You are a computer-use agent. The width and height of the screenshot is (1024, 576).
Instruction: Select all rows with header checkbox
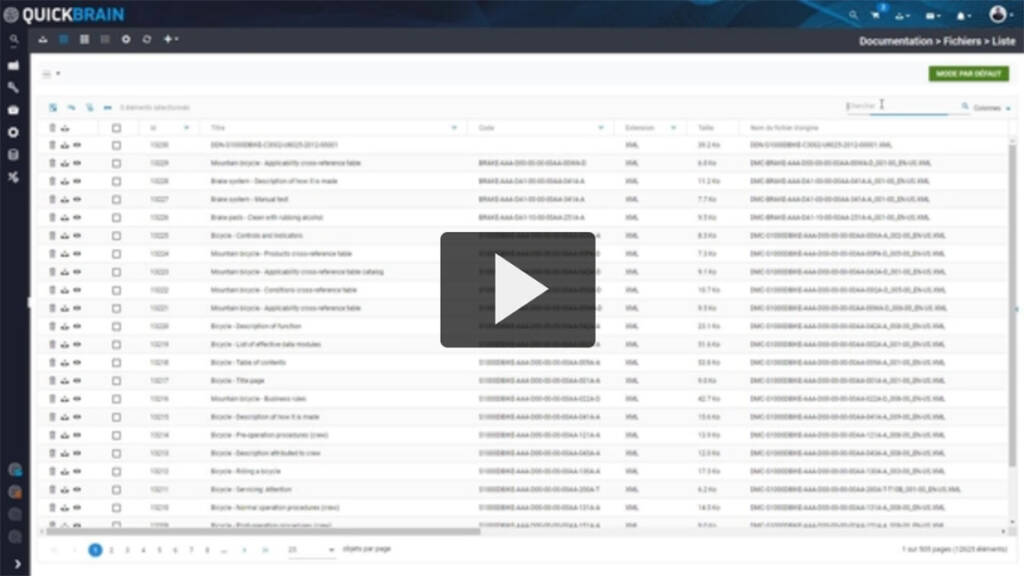point(115,127)
